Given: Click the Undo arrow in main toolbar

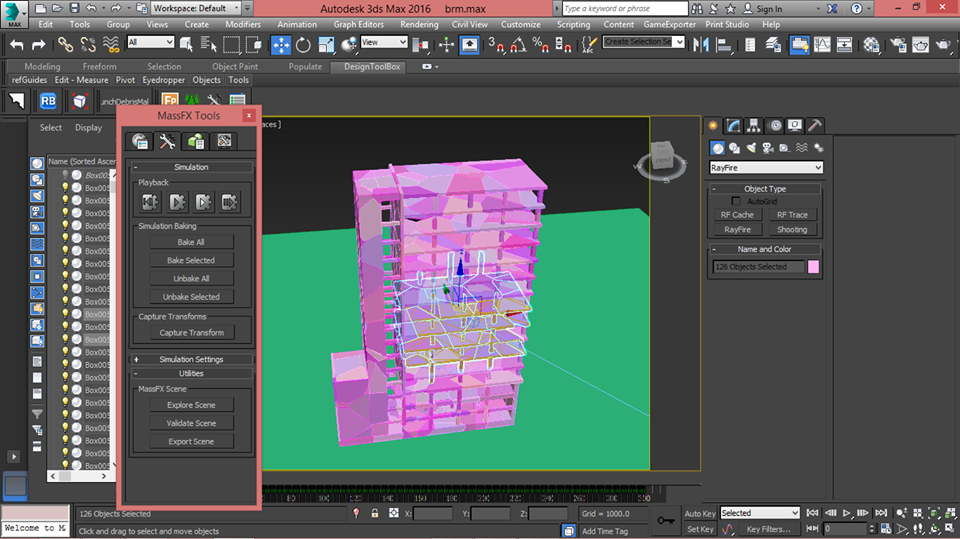Looking at the screenshot, I should (x=17, y=45).
